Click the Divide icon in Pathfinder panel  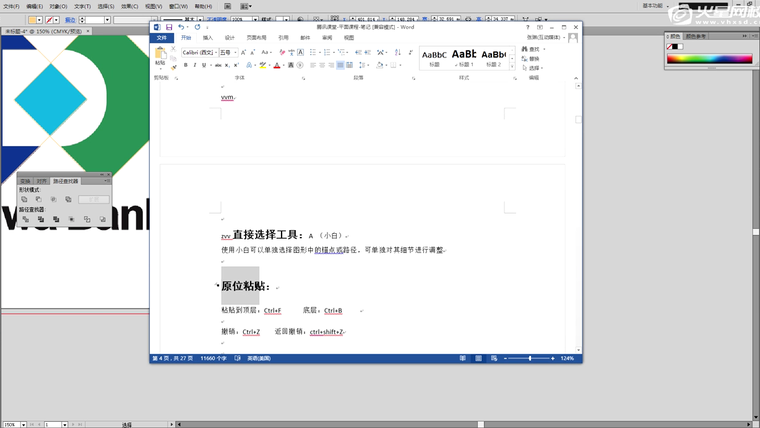pos(24,219)
